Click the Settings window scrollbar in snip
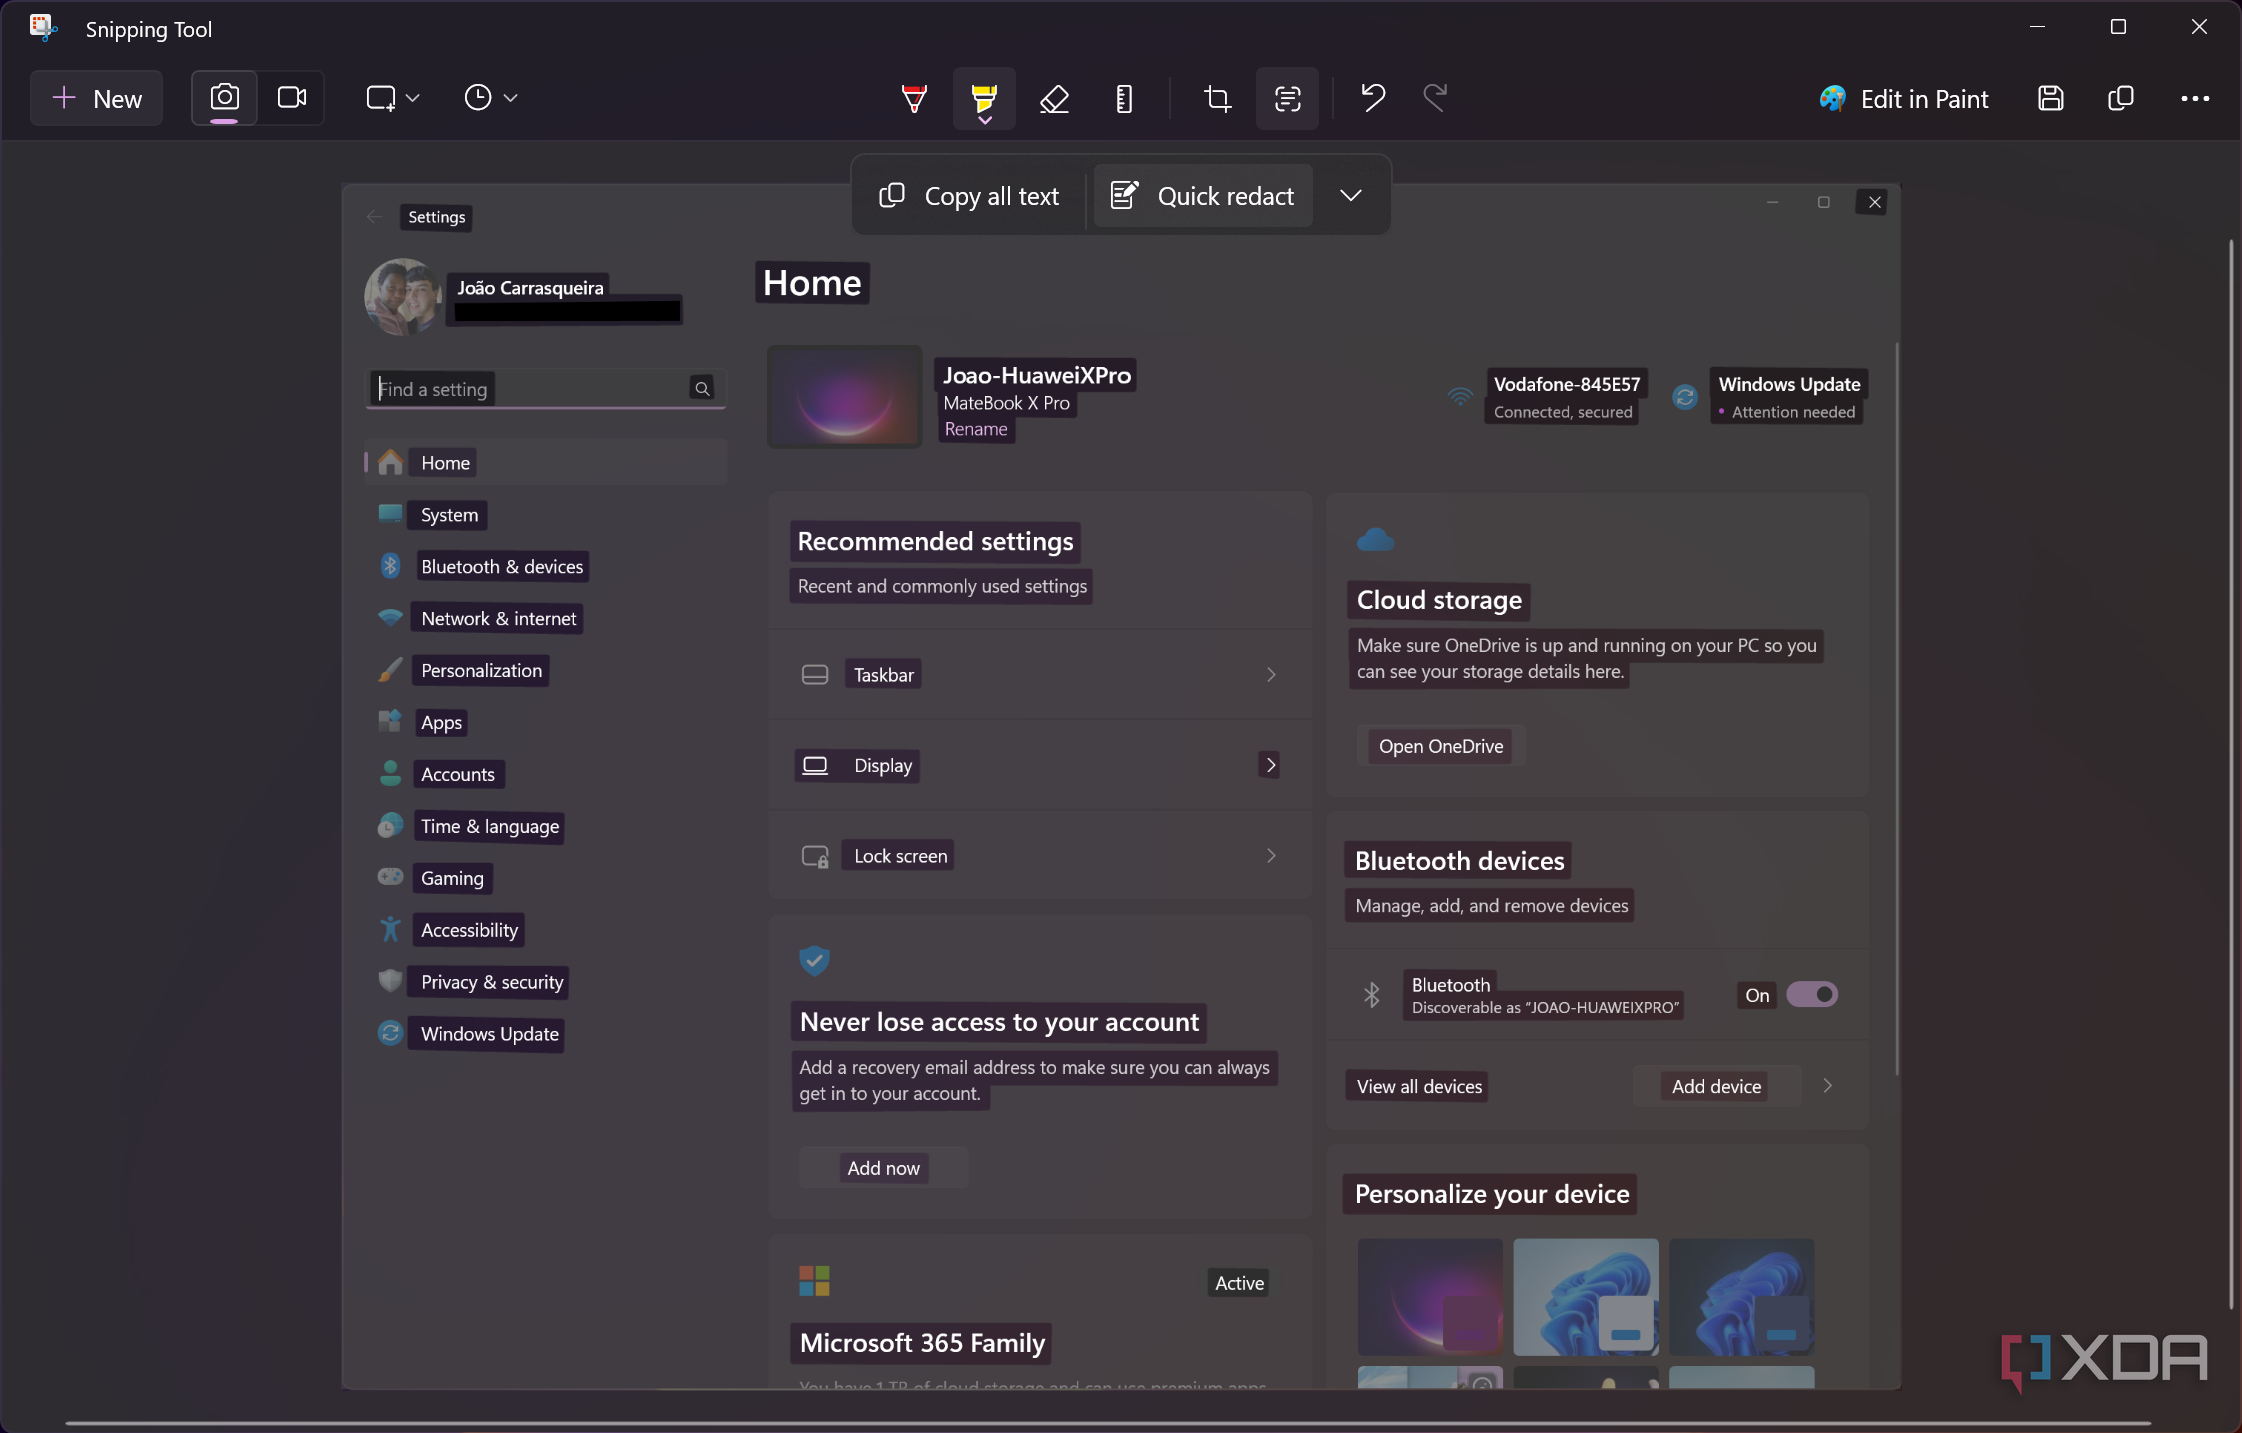This screenshot has width=2242, height=1433. pos(1896,710)
